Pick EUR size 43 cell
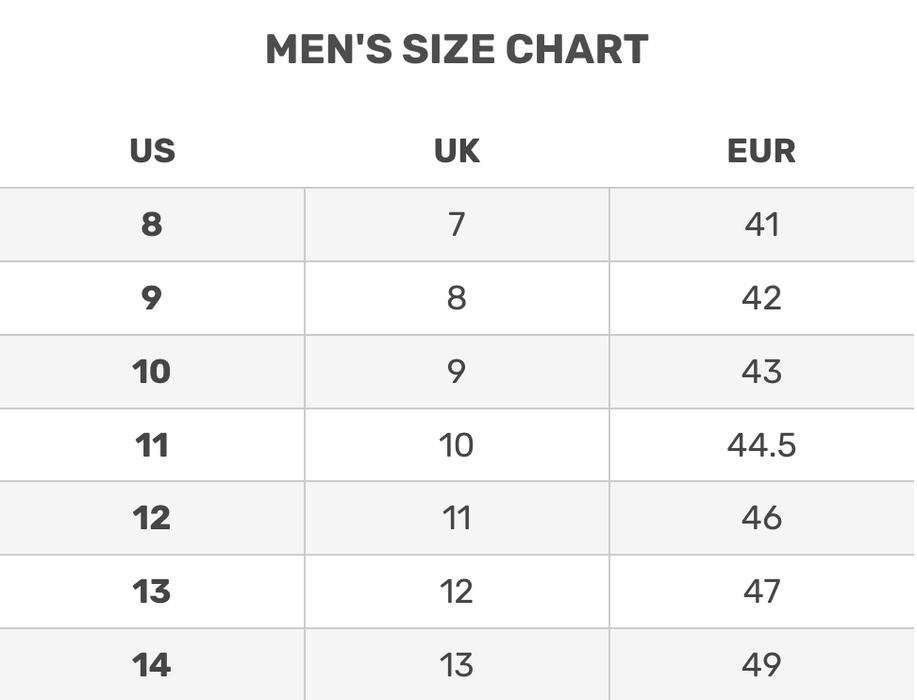917x700 pixels. pyautogui.click(x=761, y=371)
